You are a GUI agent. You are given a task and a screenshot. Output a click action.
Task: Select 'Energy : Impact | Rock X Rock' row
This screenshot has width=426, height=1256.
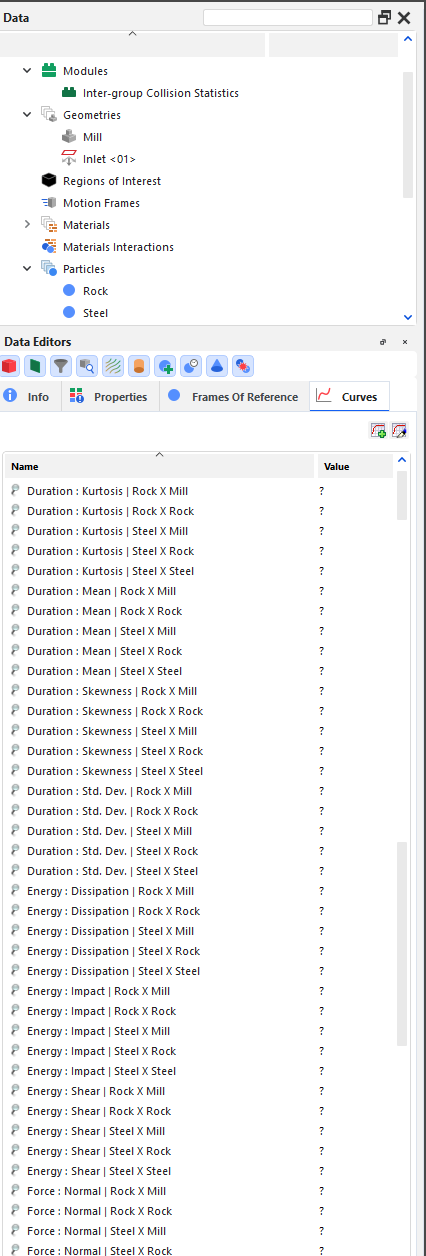tap(200, 1011)
